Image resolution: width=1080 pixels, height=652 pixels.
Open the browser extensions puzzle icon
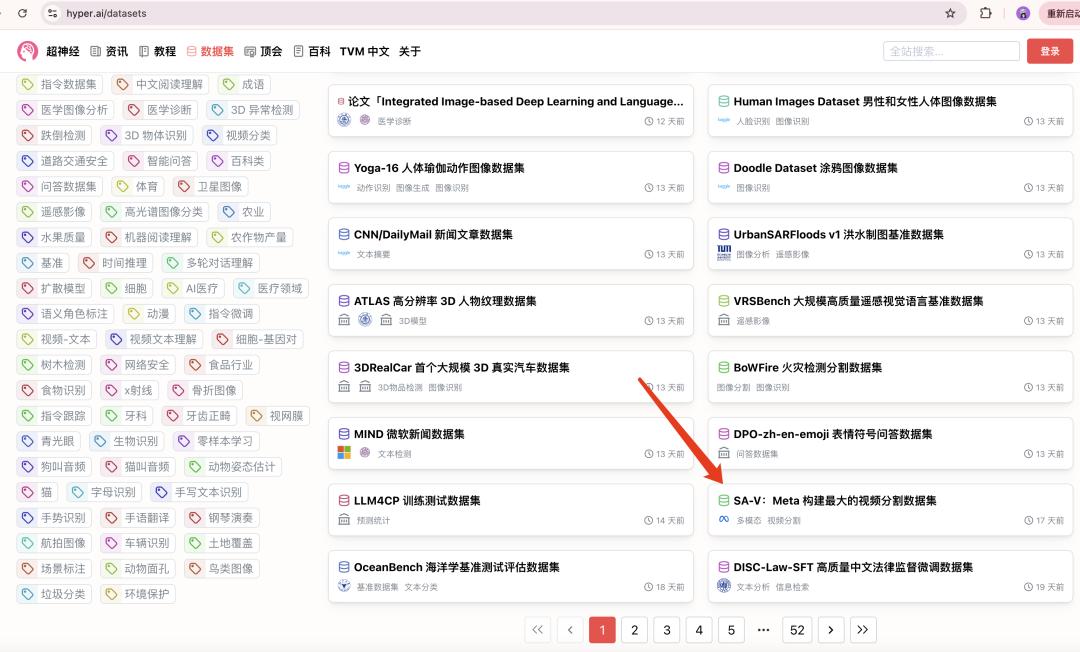(x=986, y=13)
